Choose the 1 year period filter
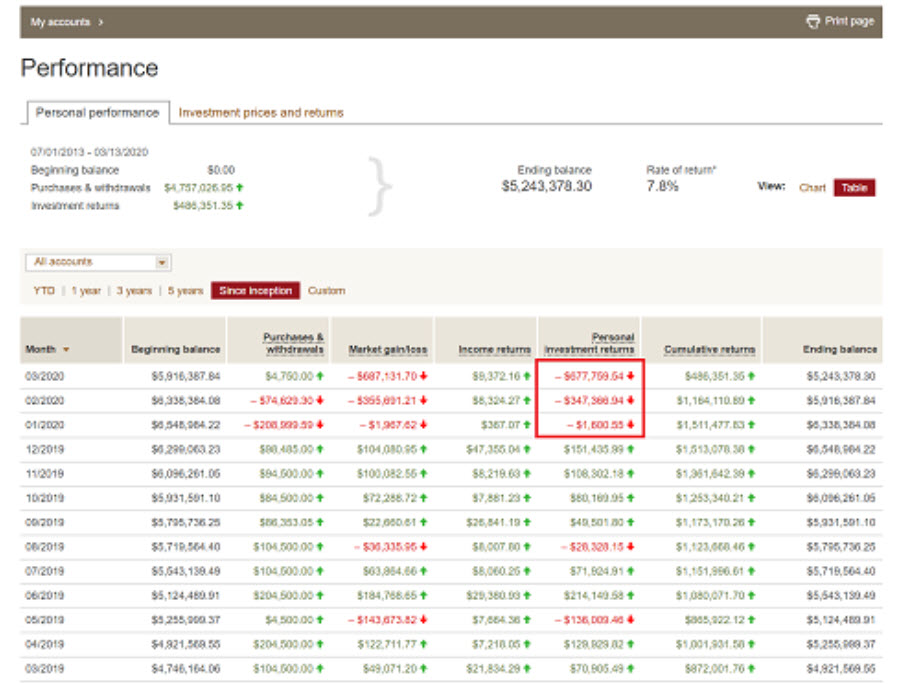 [87, 291]
